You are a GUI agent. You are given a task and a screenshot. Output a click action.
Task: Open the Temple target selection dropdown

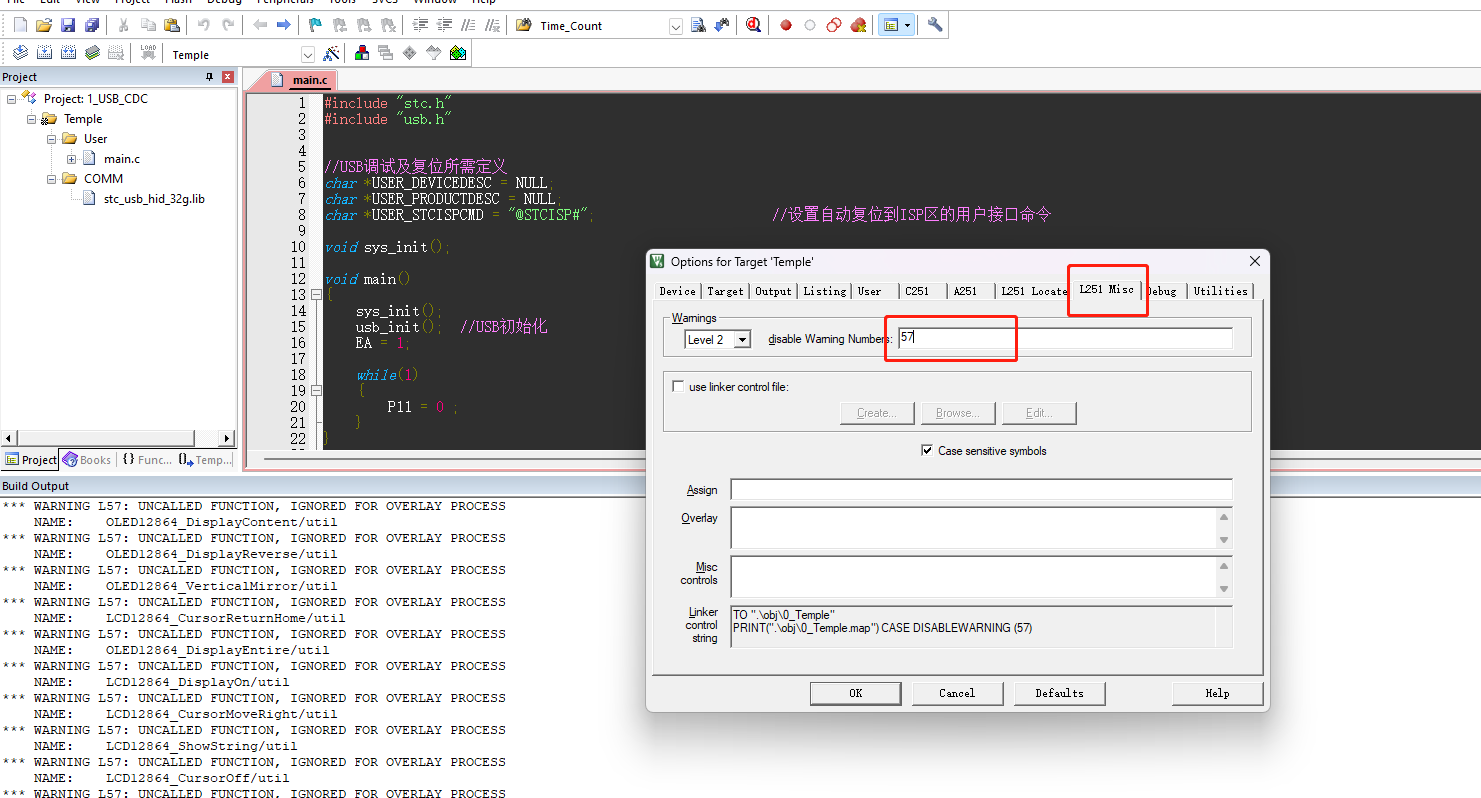308,55
